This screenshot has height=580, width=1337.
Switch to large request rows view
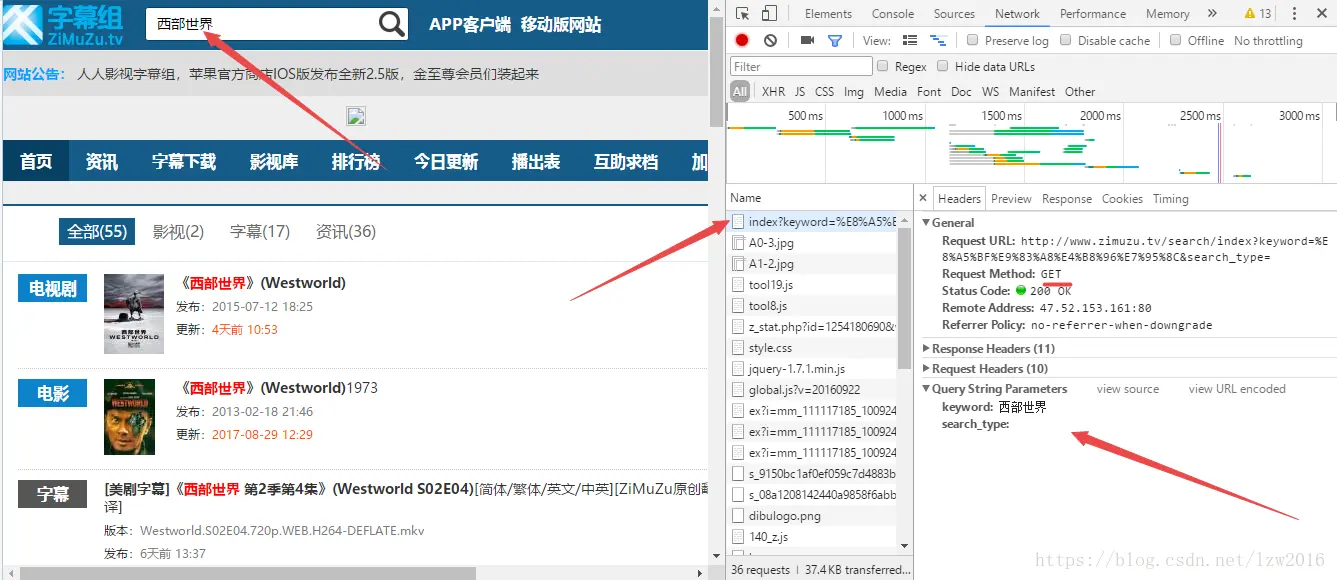(910, 40)
